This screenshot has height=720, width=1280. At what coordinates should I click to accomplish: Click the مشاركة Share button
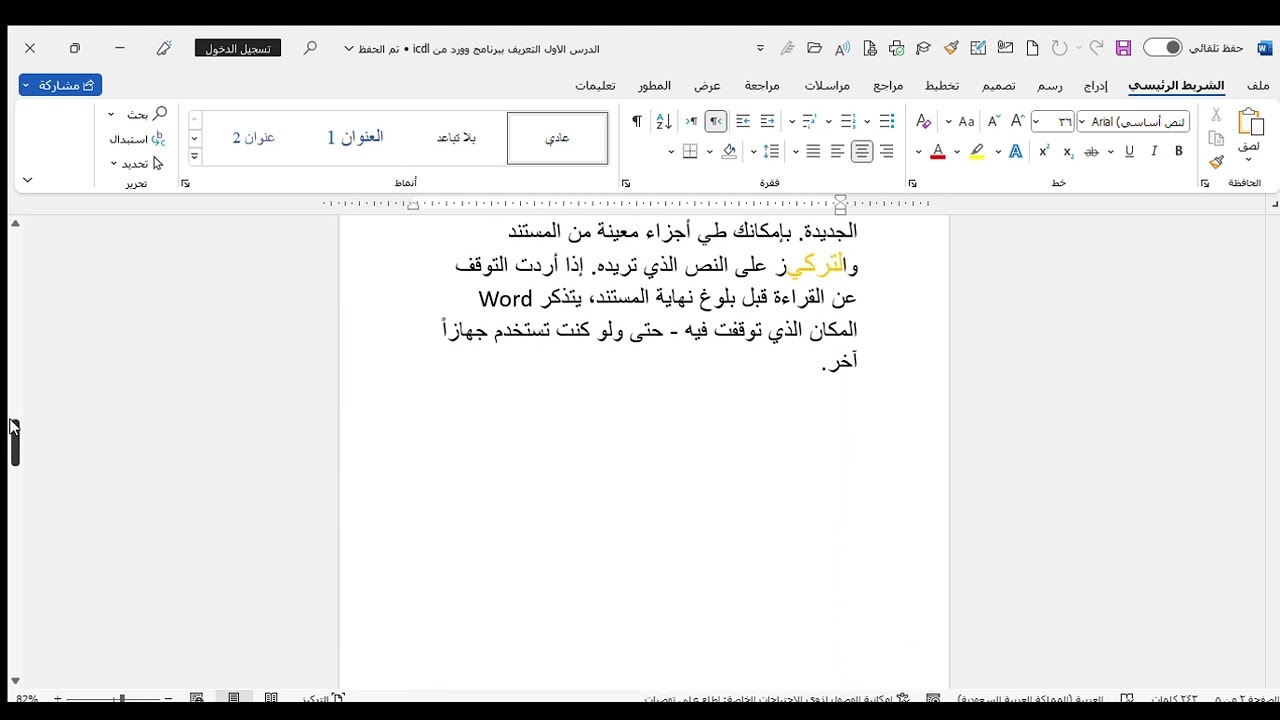coord(60,85)
